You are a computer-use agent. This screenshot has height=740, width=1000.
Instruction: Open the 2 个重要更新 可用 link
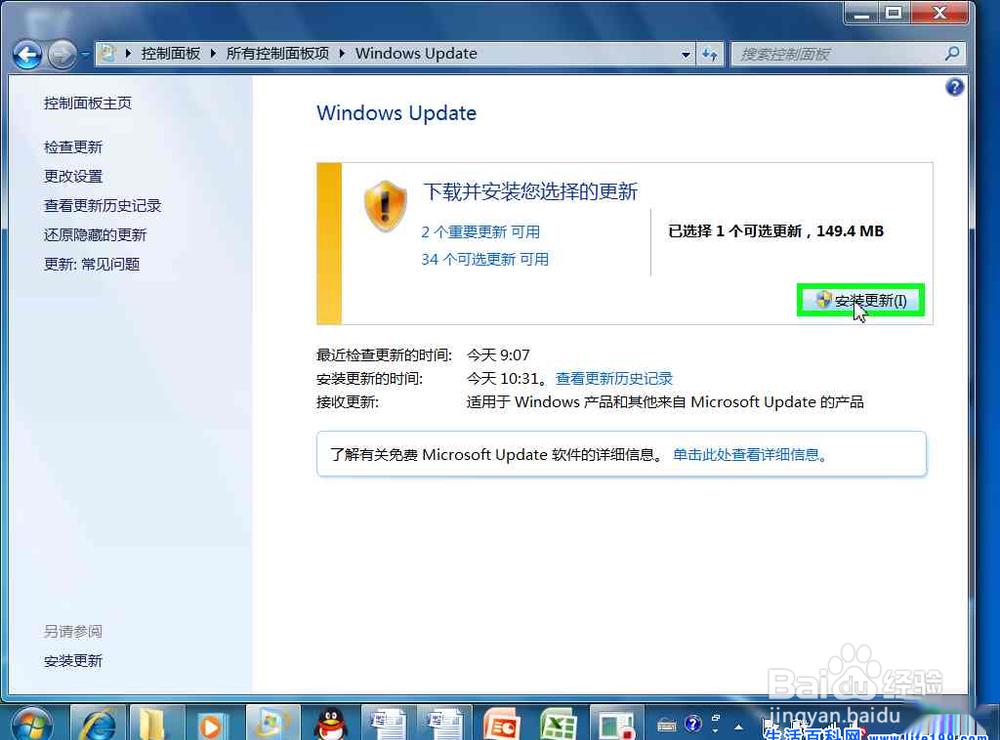480,232
